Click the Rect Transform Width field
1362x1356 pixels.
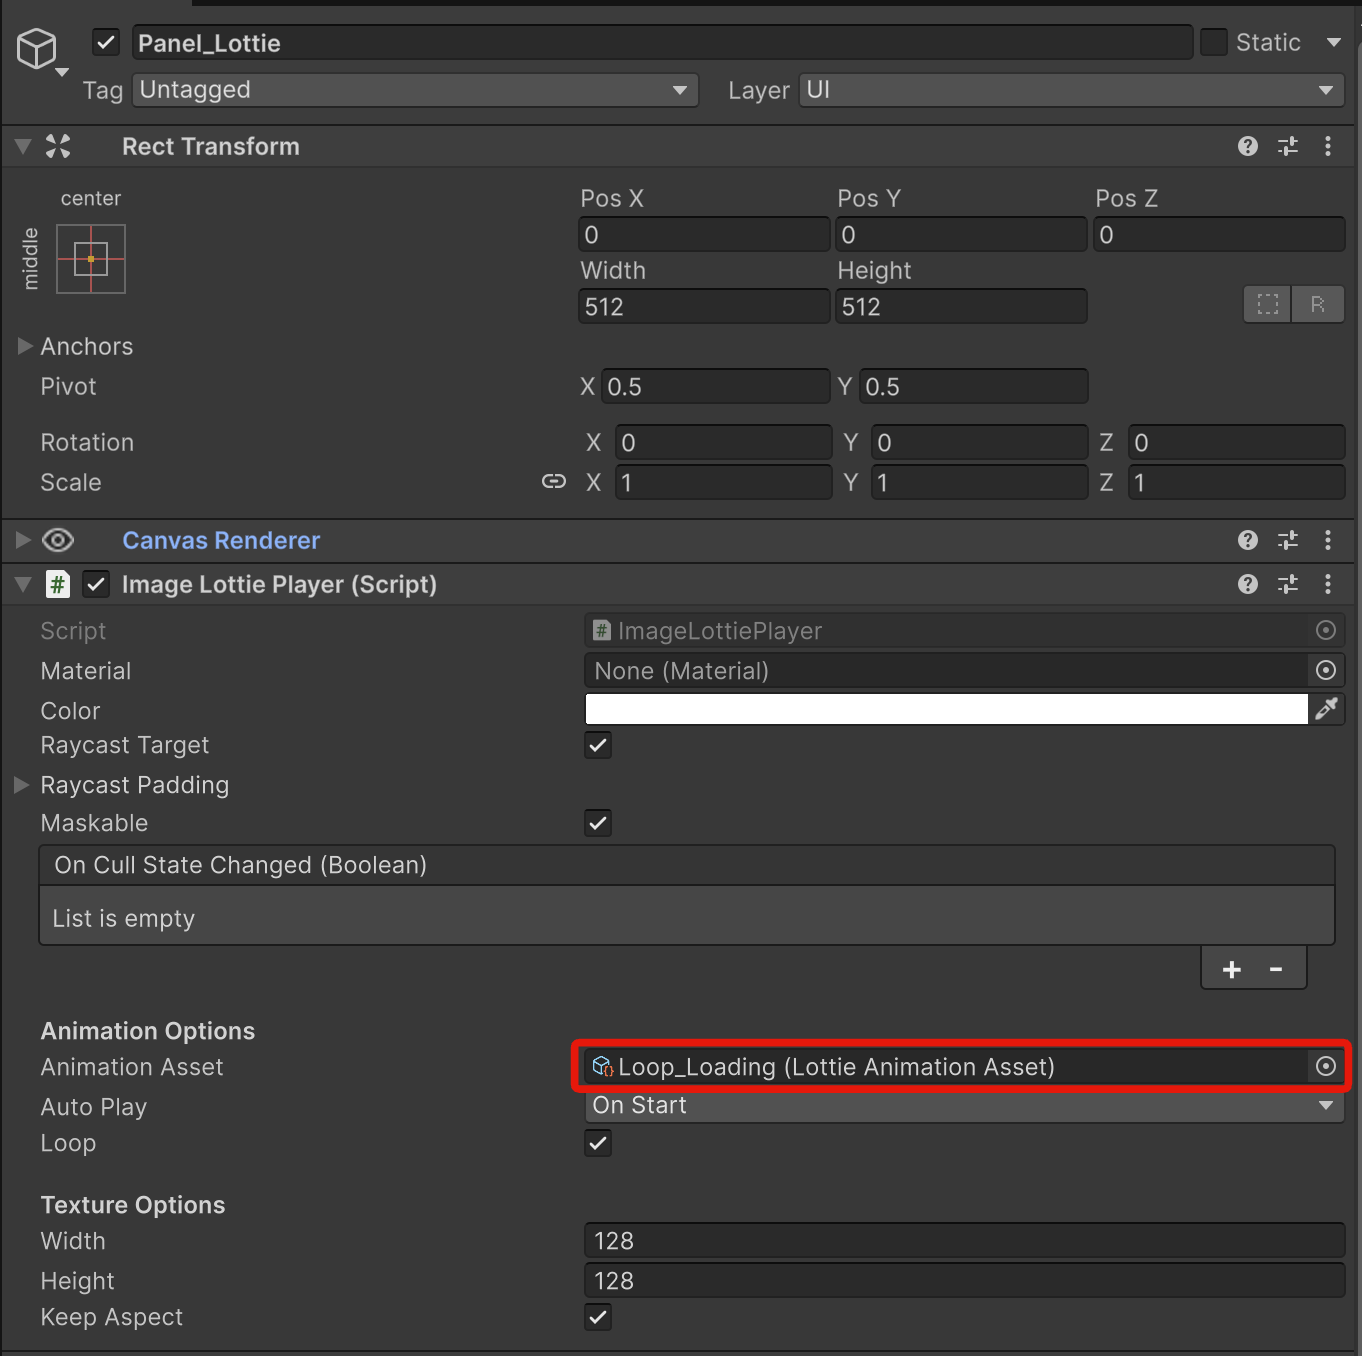coord(704,306)
